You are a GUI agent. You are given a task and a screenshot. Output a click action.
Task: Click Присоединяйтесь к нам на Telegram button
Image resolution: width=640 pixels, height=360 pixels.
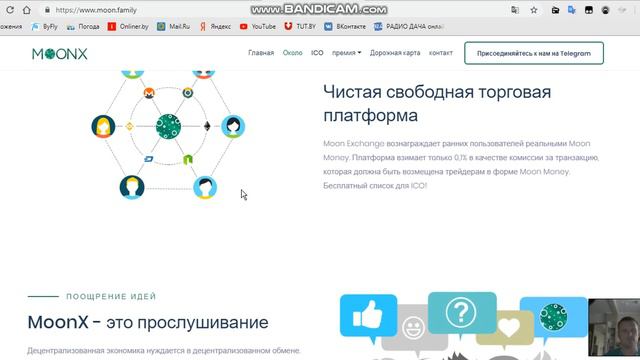point(534,53)
